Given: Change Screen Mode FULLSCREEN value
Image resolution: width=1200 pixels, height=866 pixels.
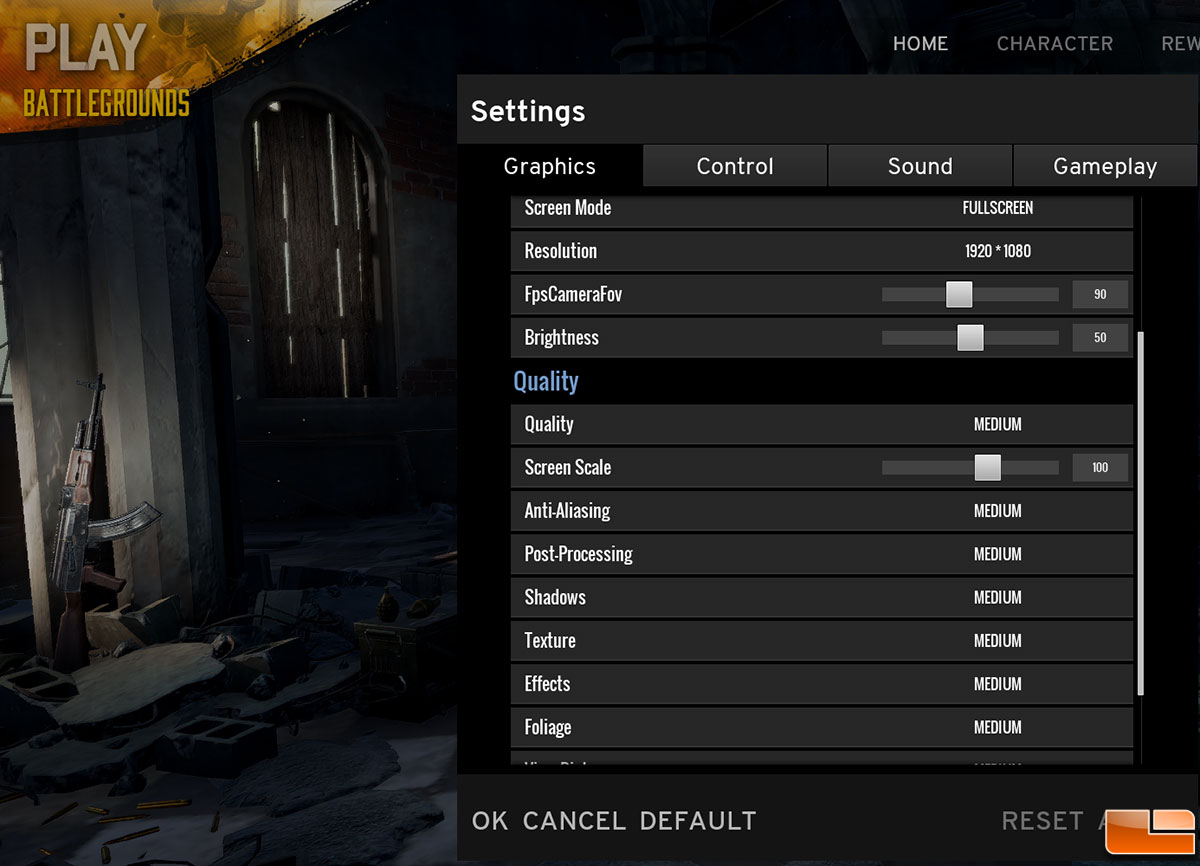Looking at the screenshot, I should (x=997, y=208).
